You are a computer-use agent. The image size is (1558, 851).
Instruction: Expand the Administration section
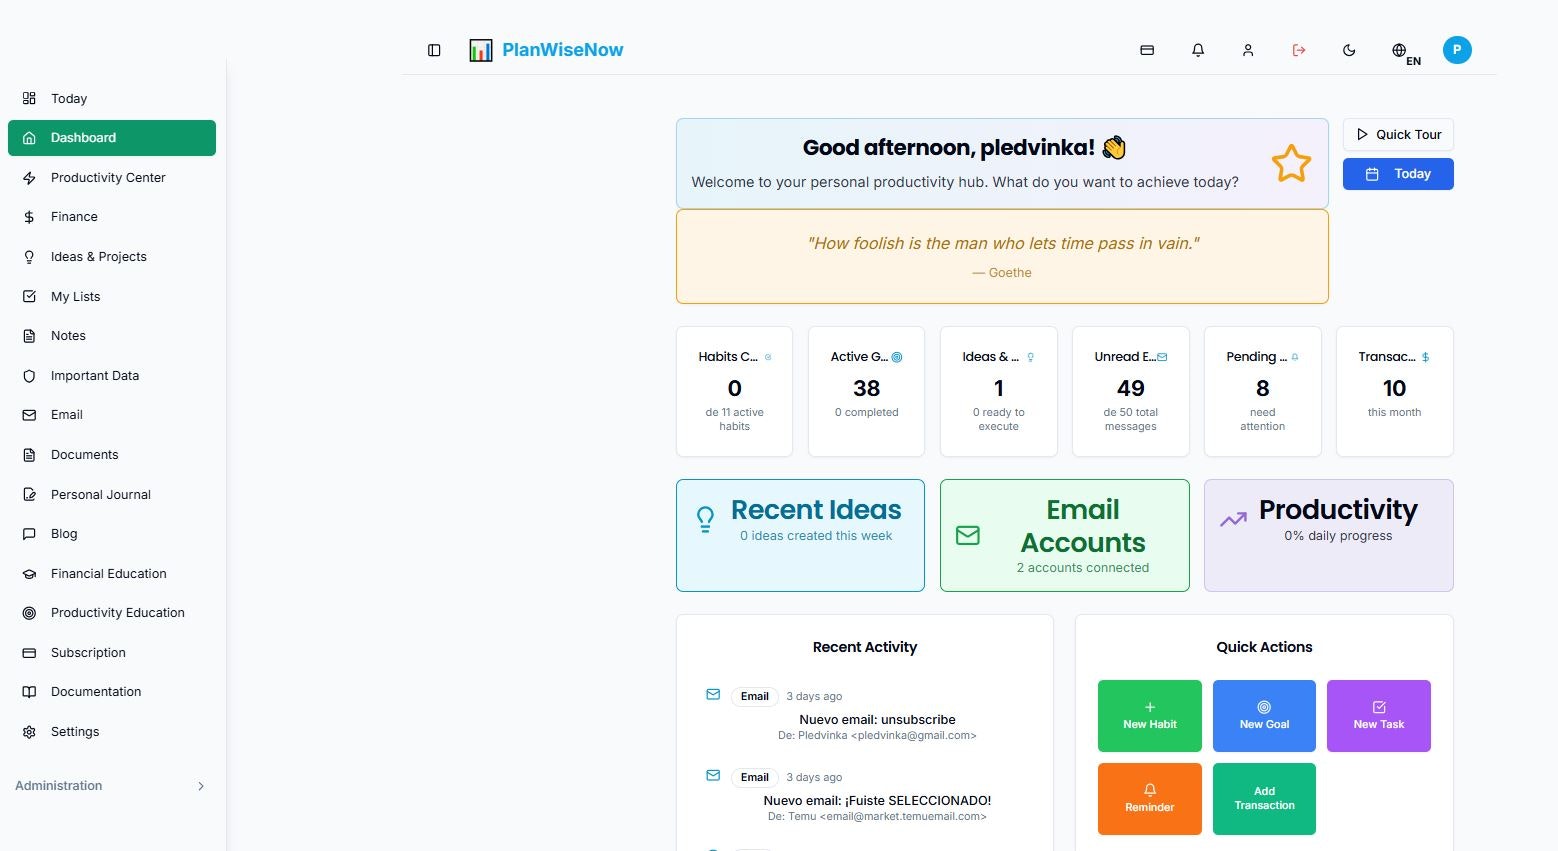(x=111, y=786)
